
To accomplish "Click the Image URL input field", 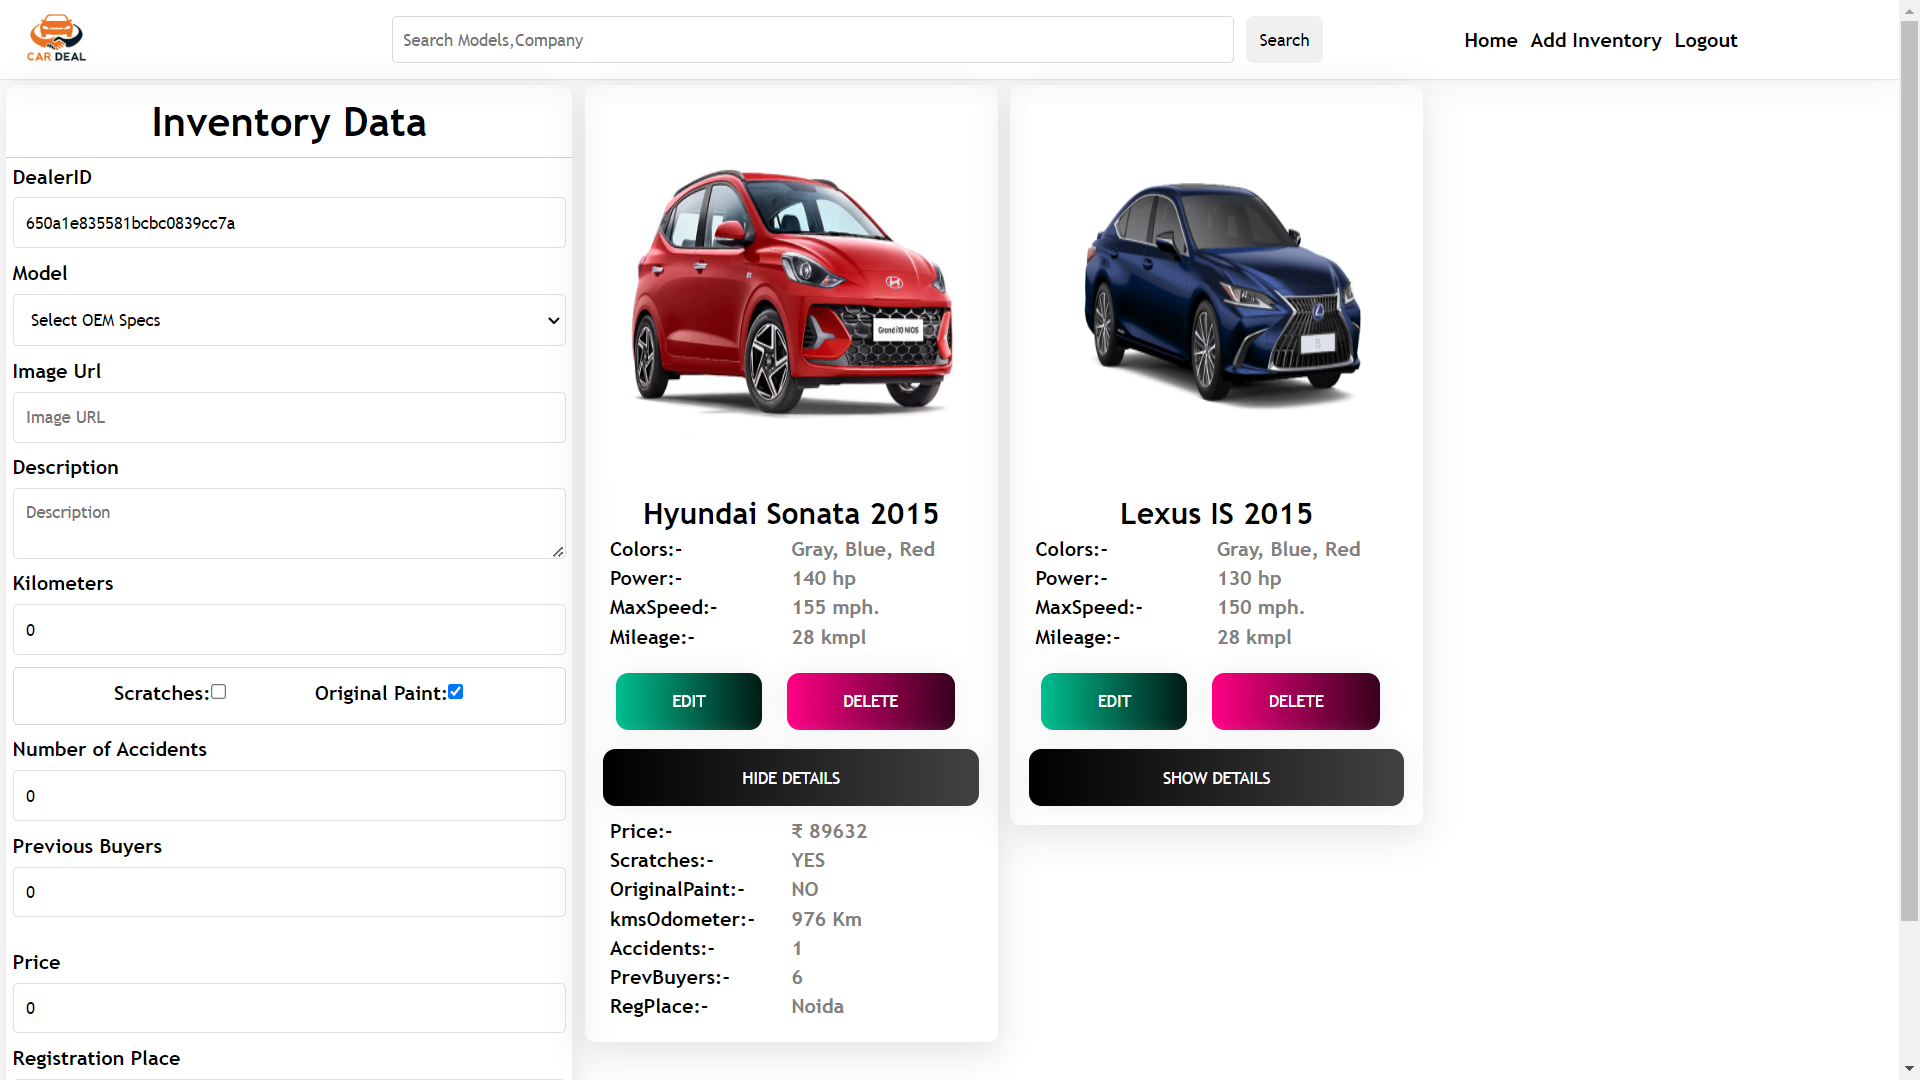I will click(x=289, y=417).
